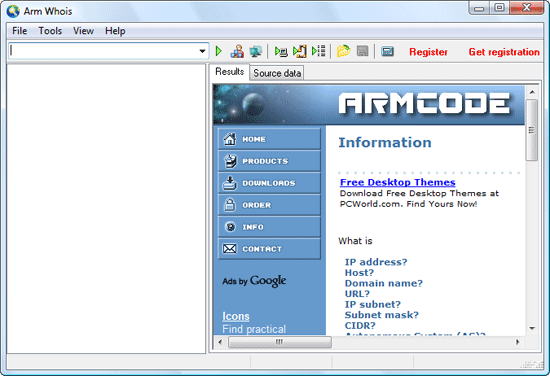The image size is (550, 376).
Task: Click the Domain name? link
Action: coord(384,283)
